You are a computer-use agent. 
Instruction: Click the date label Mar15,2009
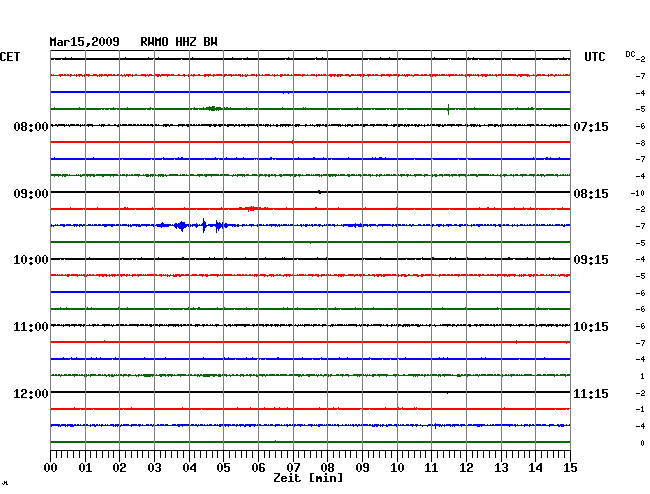[x=85, y=42]
